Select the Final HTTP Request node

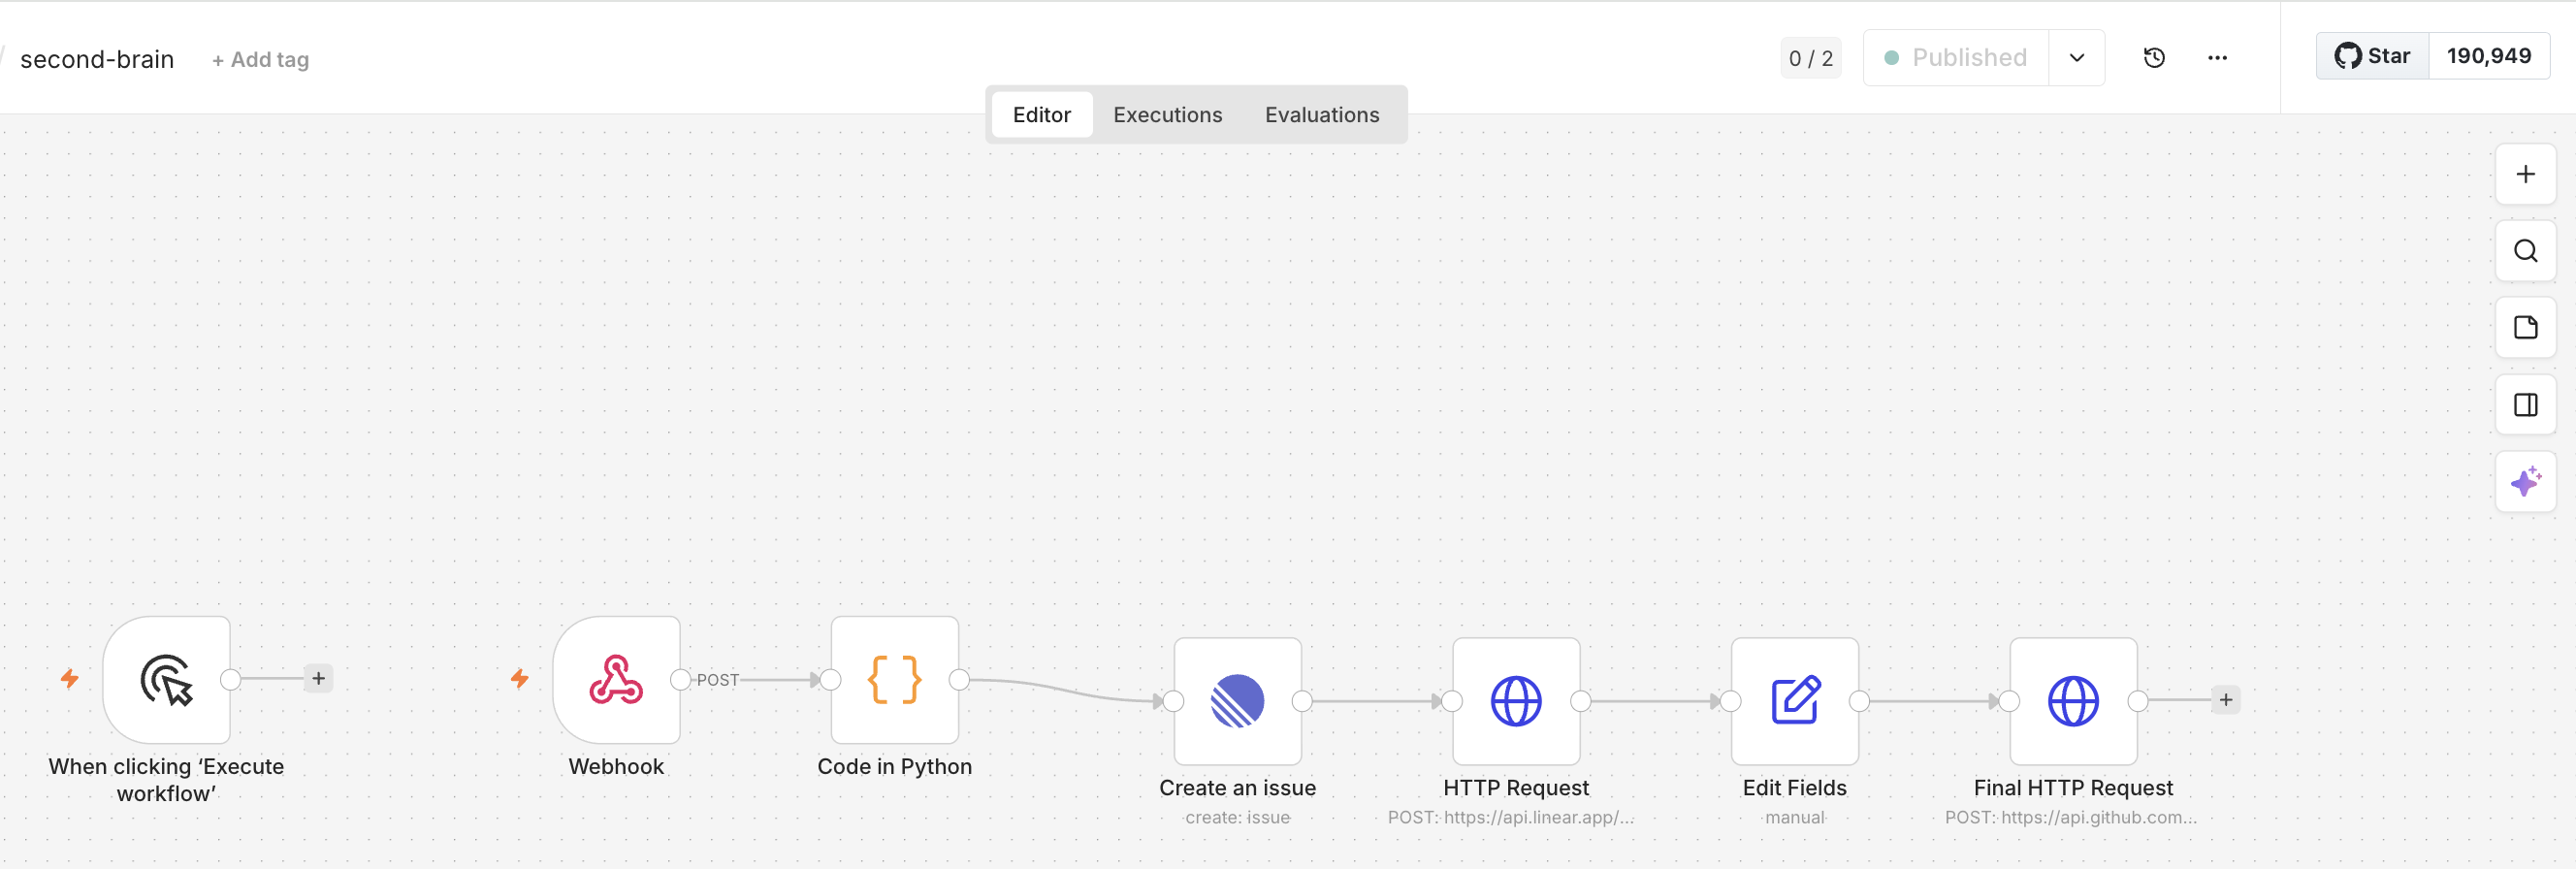click(x=2073, y=701)
